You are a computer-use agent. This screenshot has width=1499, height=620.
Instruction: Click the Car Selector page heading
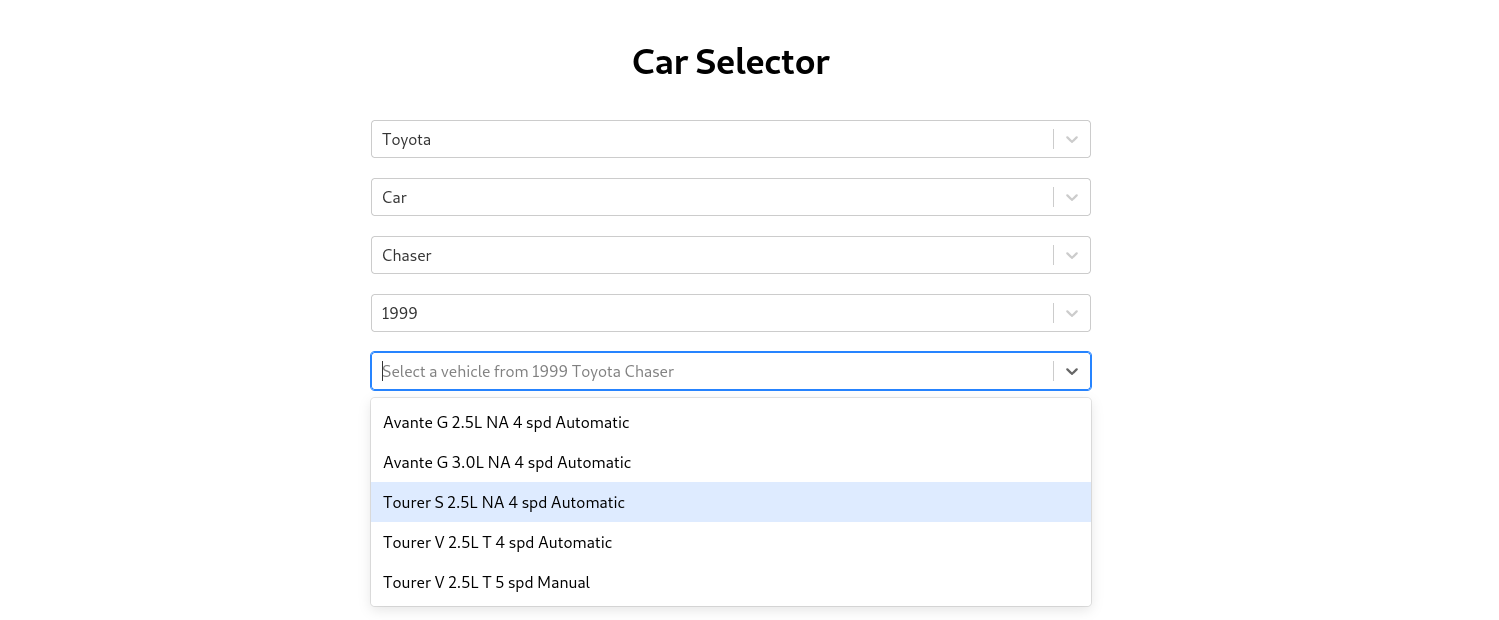click(730, 62)
